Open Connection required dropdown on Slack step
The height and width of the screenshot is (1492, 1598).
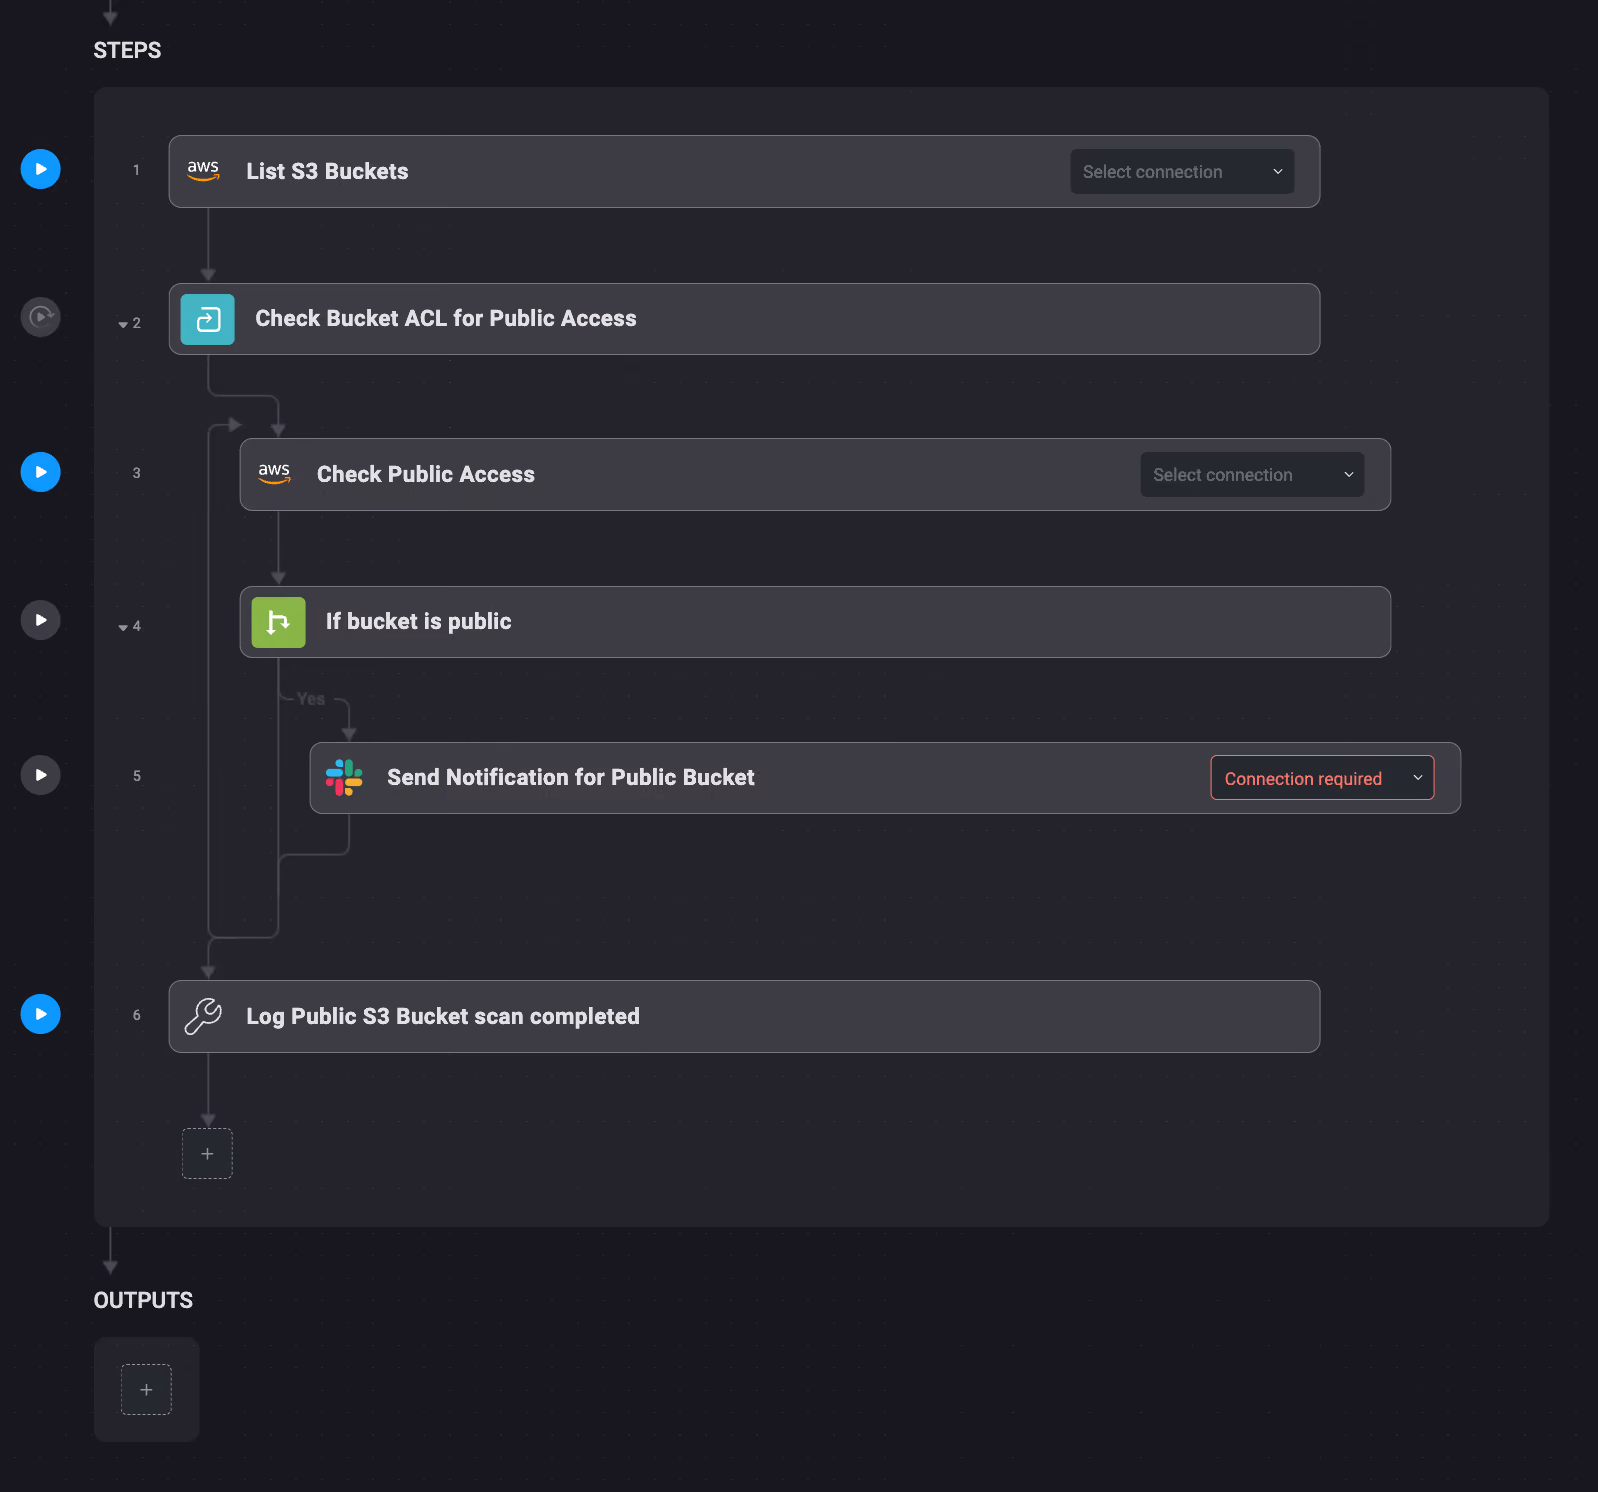point(1322,778)
